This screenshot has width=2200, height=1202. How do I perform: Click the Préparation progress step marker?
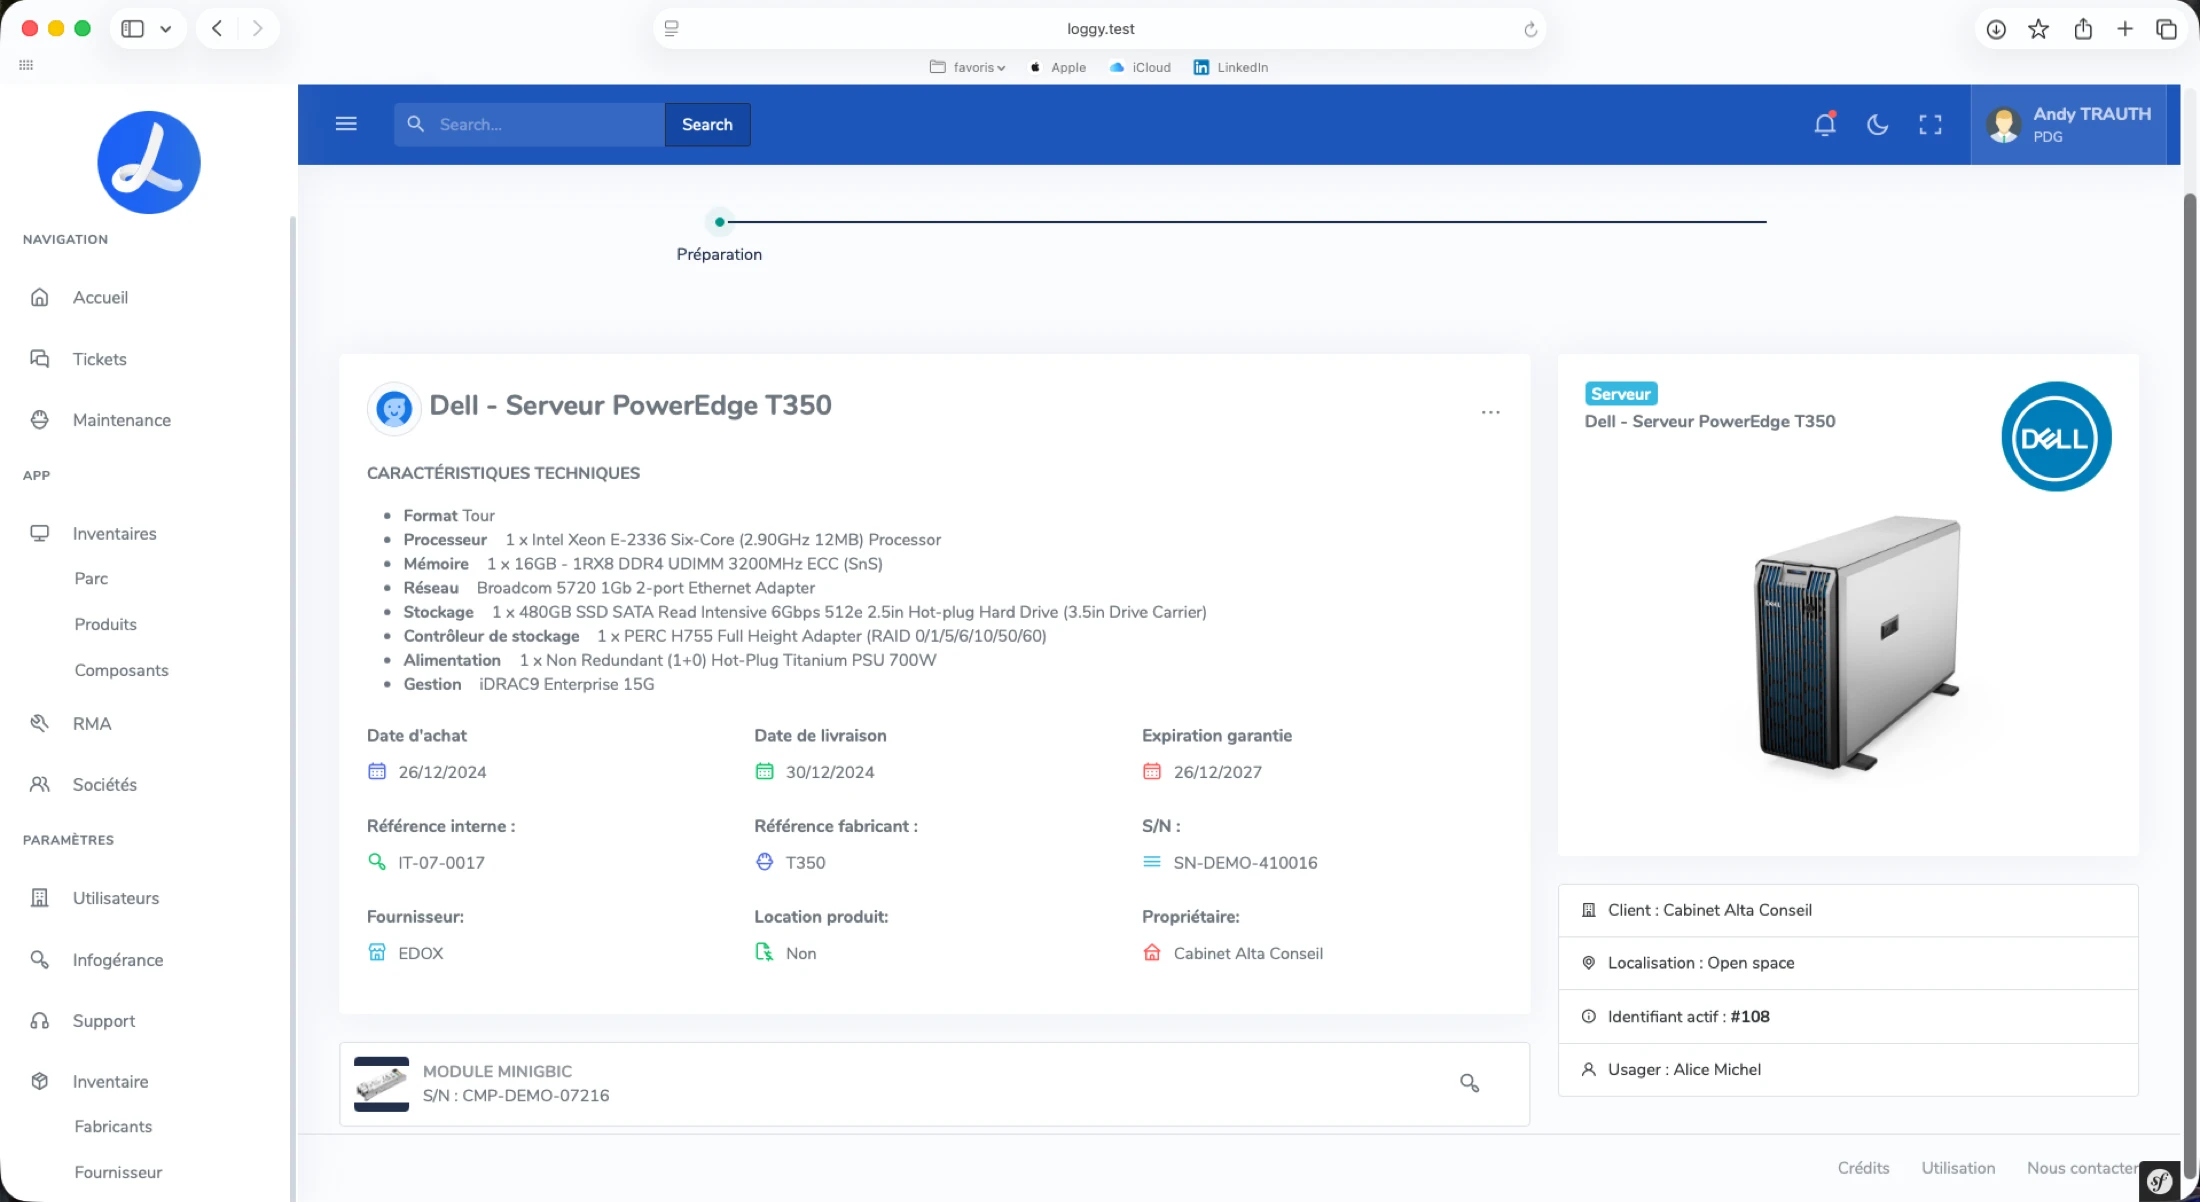coord(719,222)
